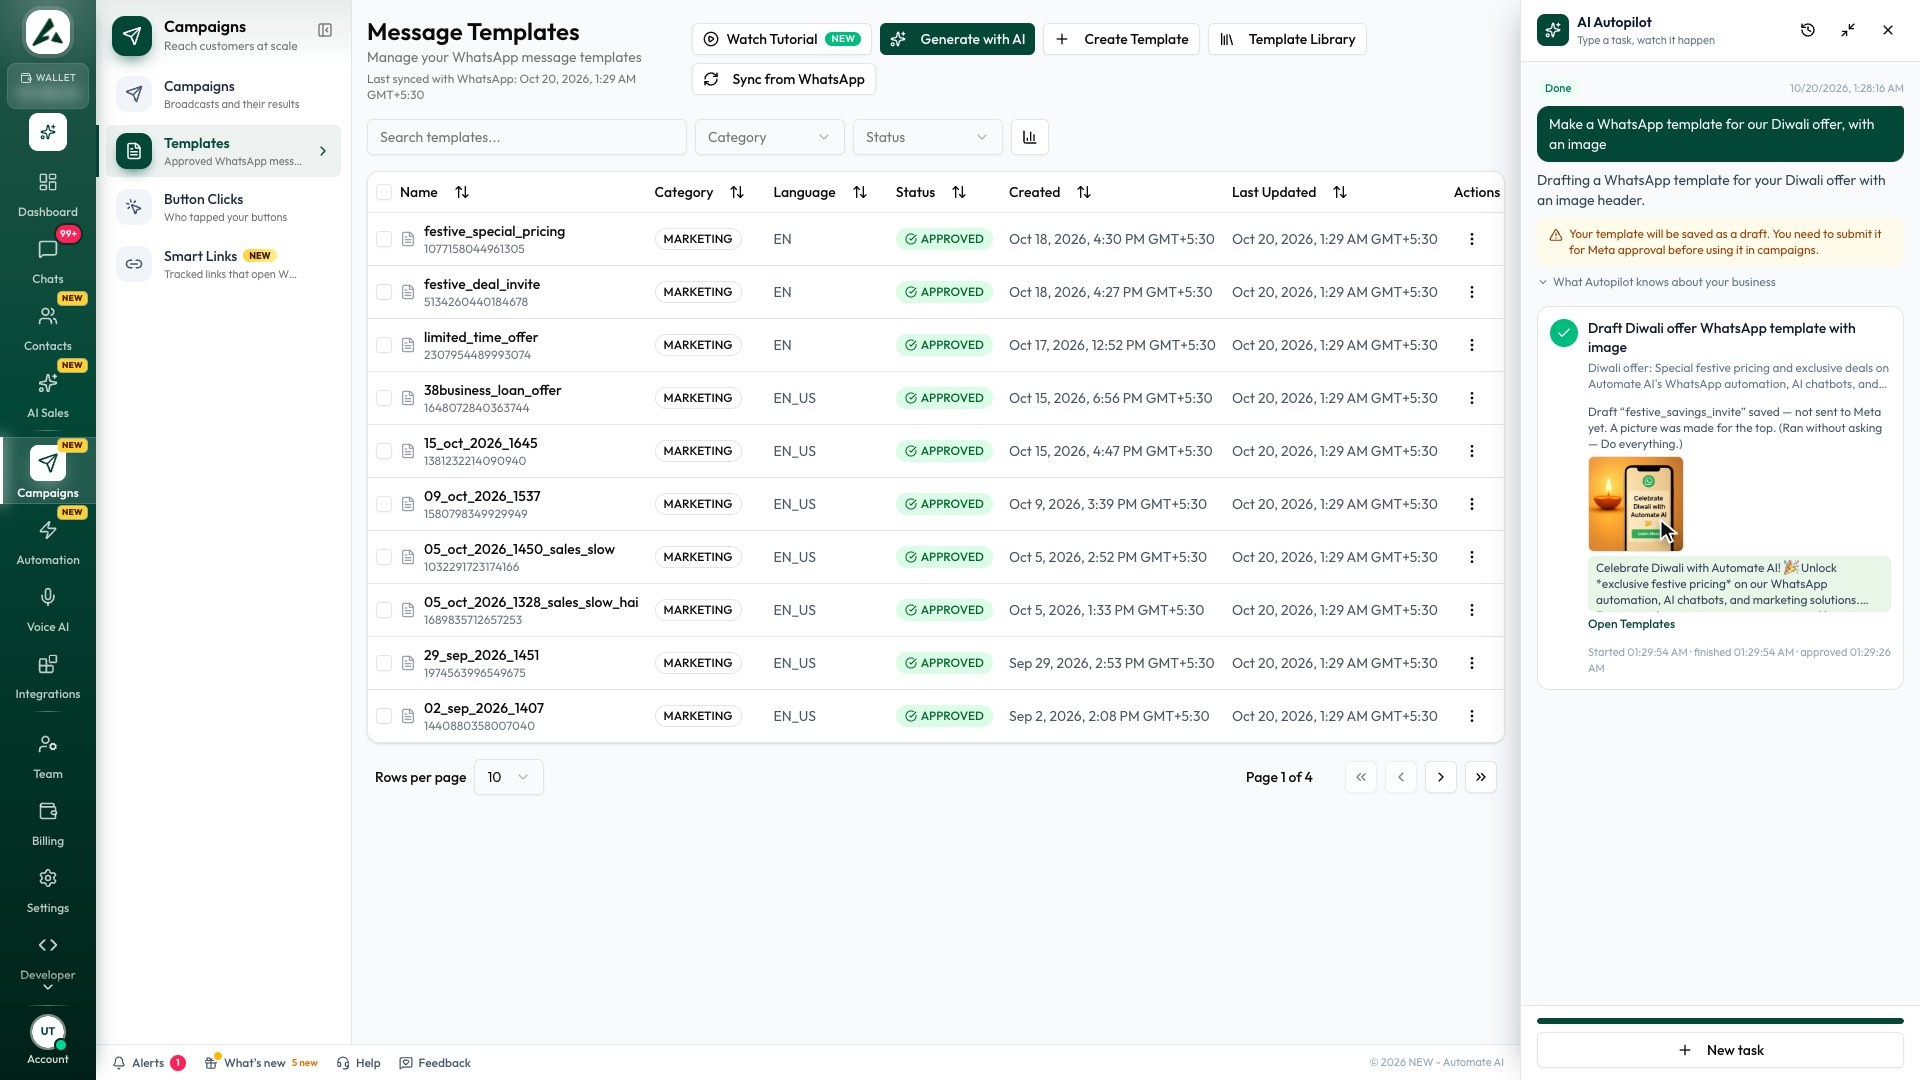
Task: Open actions menu for 02_sep_2026_1407
Action: click(1472, 716)
